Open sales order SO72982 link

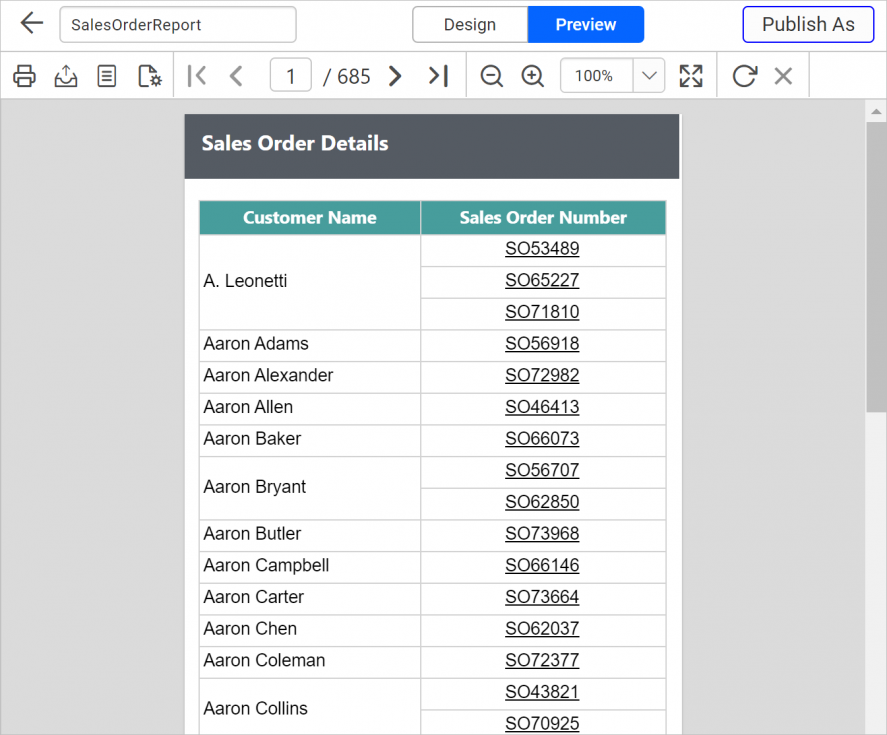coord(542,375)
